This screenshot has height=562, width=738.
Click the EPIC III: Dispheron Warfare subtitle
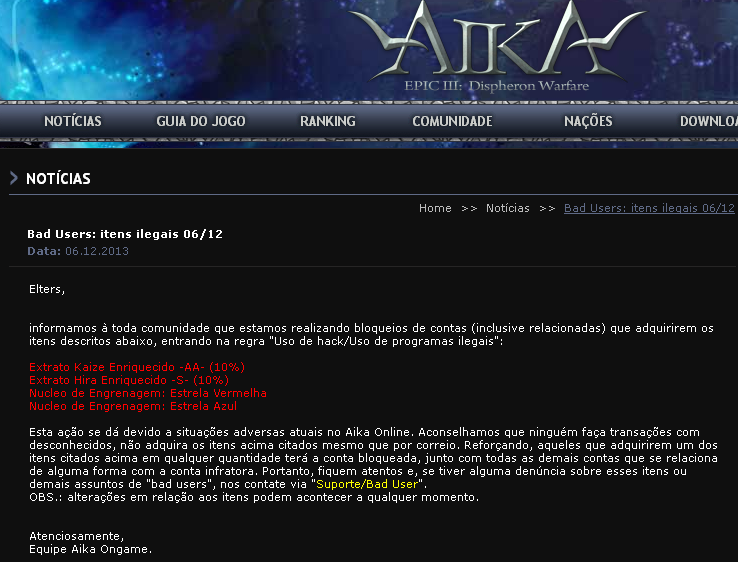[497, 86]
